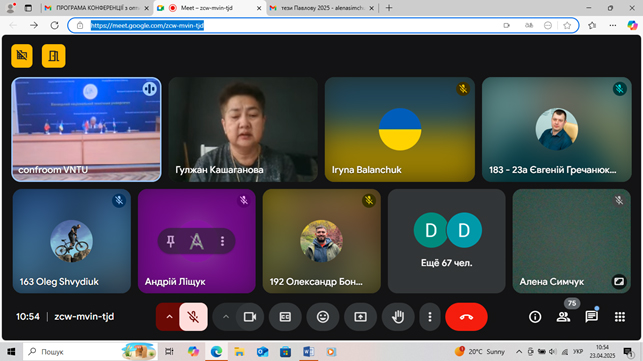Click picture-in-picture icon on Алена Симчук tile

pos(619,281)
